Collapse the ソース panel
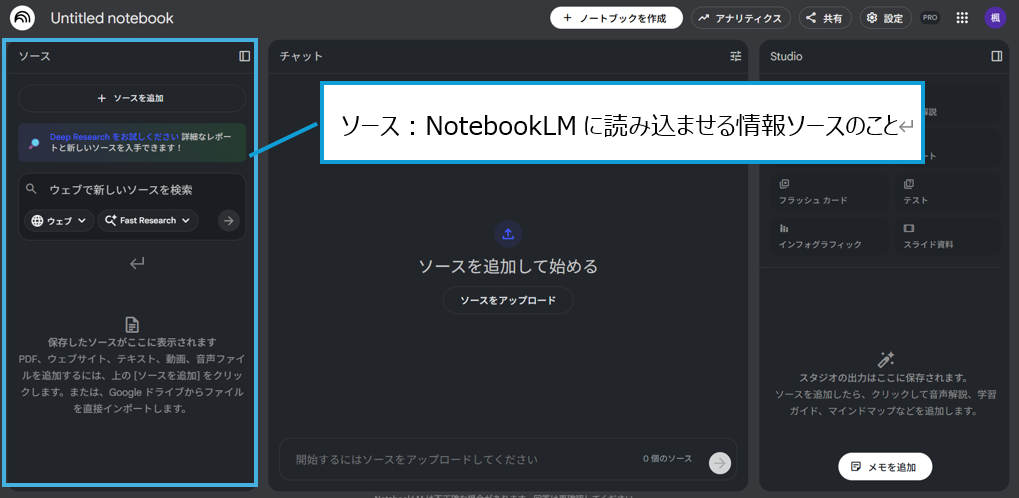This screenshot has height=498, width=1019. [244, 56]
